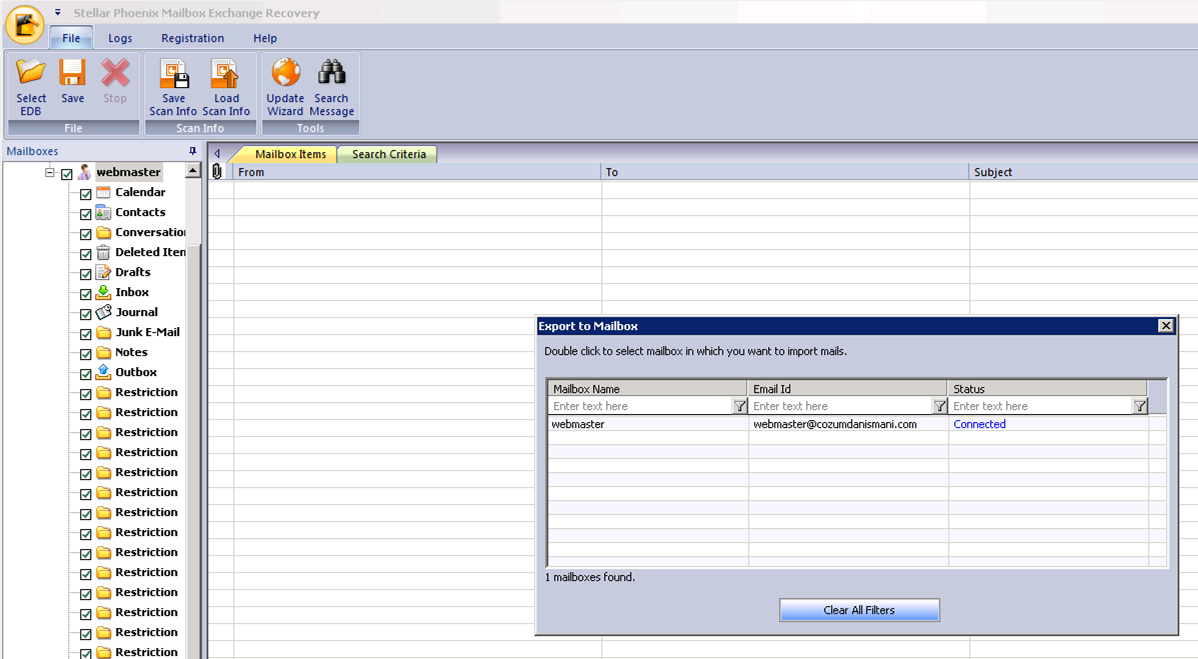Click the mailbox tree scroll up arrow

(x=193, y=171)
